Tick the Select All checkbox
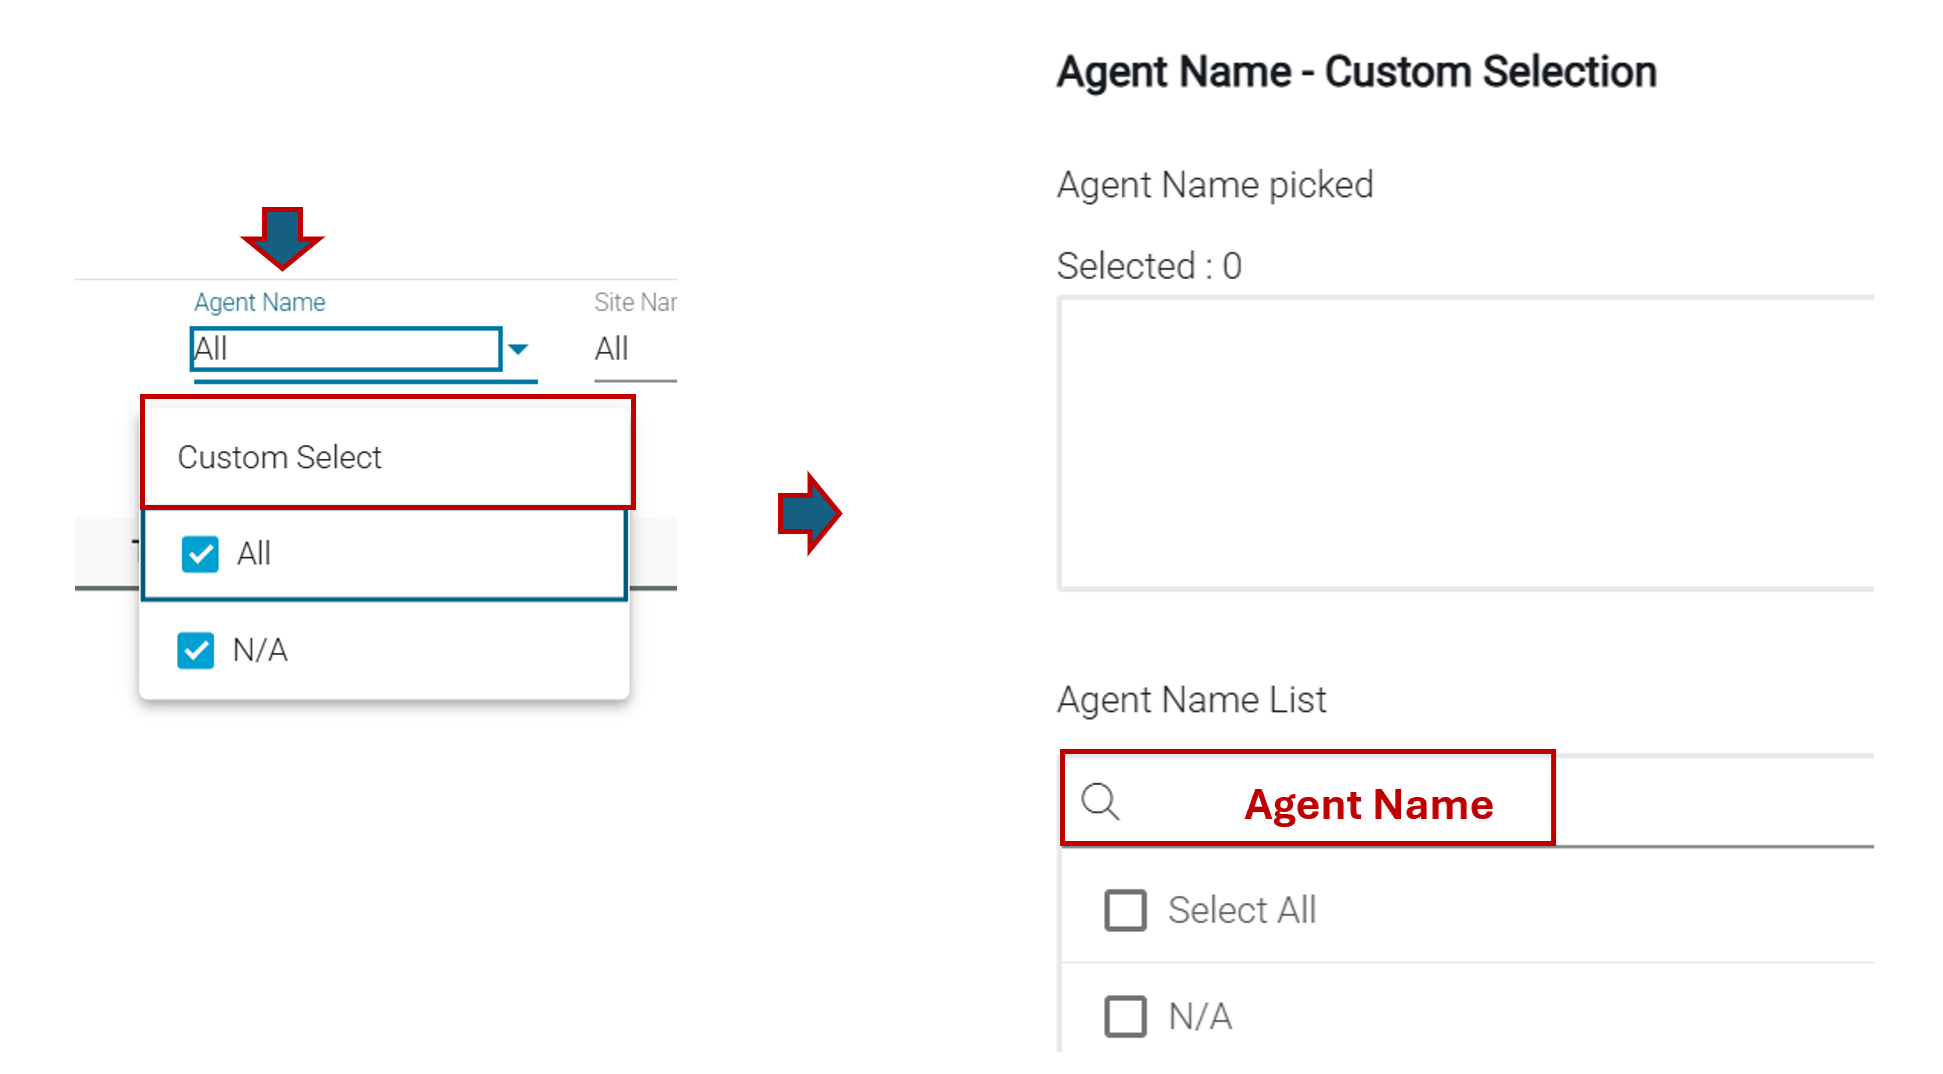Viewport: 1943px width, 1074px height. coord(1125,910)
